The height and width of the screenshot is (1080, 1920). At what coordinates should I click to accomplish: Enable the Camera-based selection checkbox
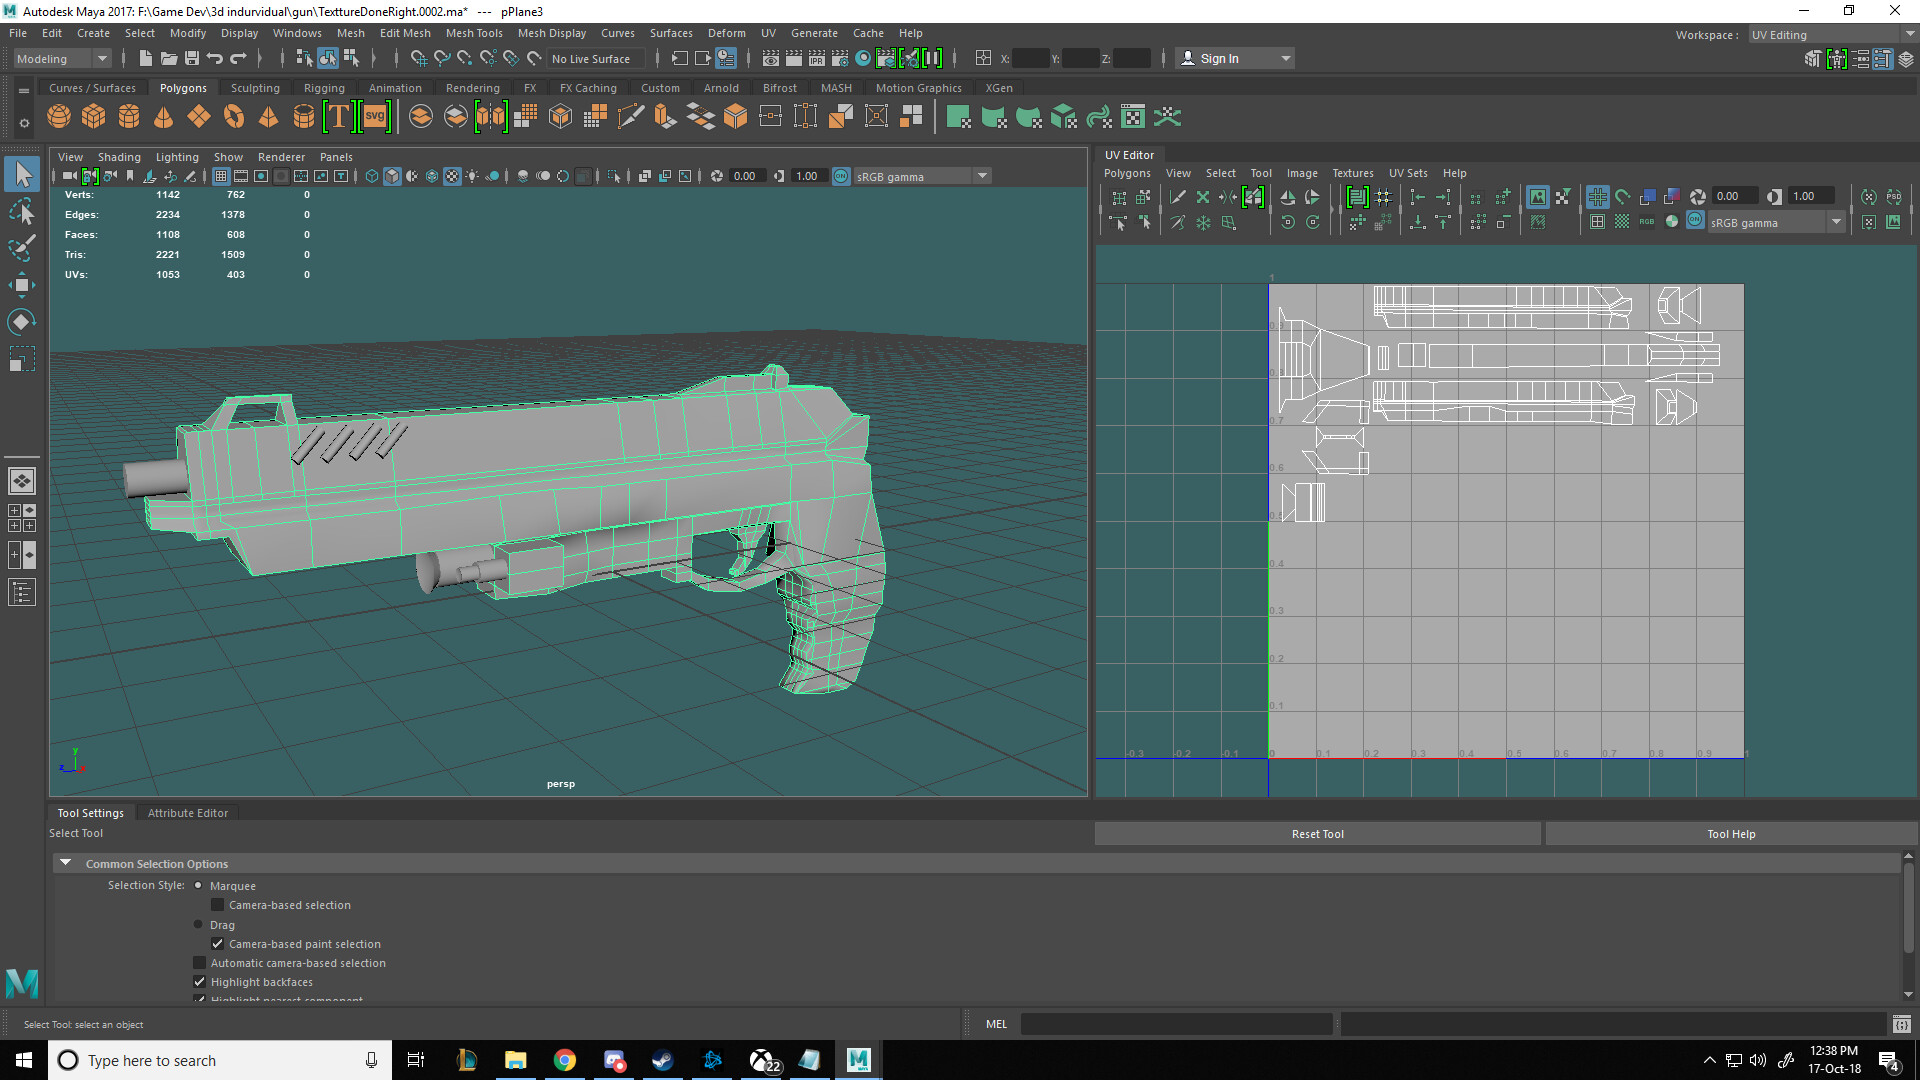click(x=218, y=905)
